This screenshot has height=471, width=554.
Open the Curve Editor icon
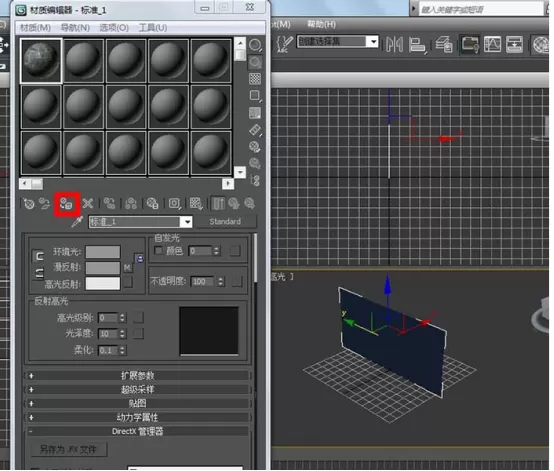pos(492,45)
